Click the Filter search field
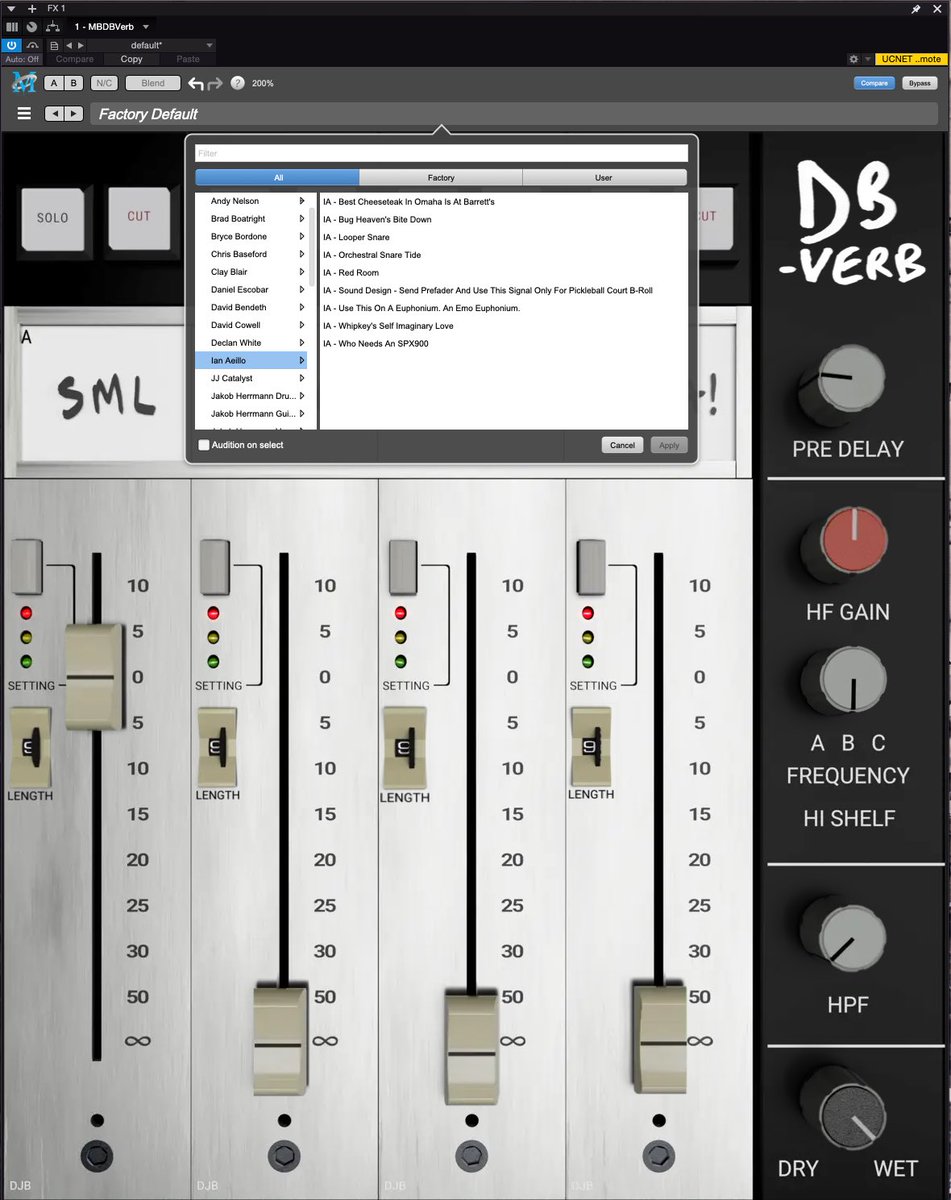The width and height of the screenshot is (951, 1200). (442, 153)
